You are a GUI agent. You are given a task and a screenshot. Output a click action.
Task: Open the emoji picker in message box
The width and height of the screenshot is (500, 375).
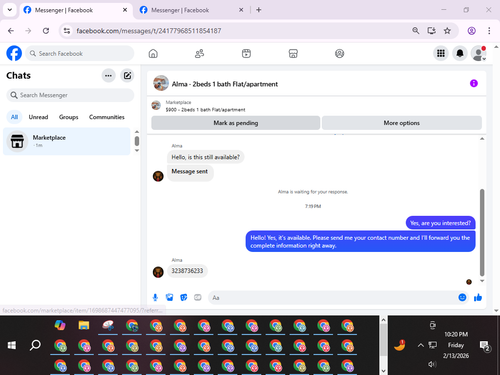[462, 297]
